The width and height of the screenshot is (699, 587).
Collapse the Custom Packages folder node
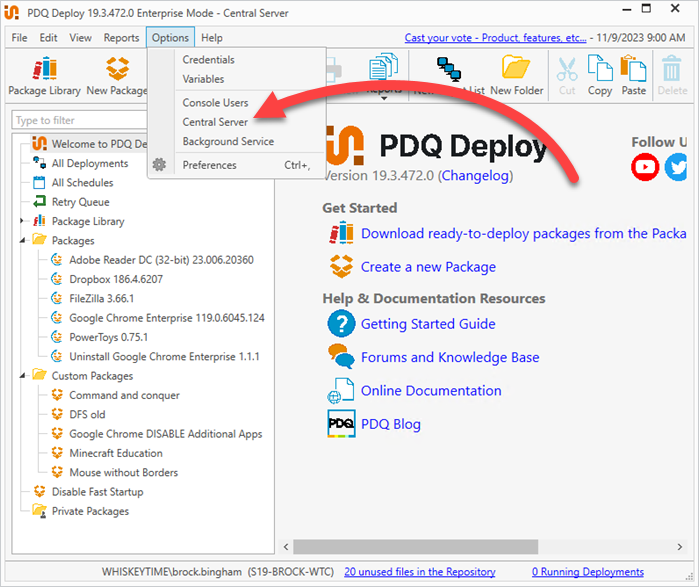pos(22,376)
